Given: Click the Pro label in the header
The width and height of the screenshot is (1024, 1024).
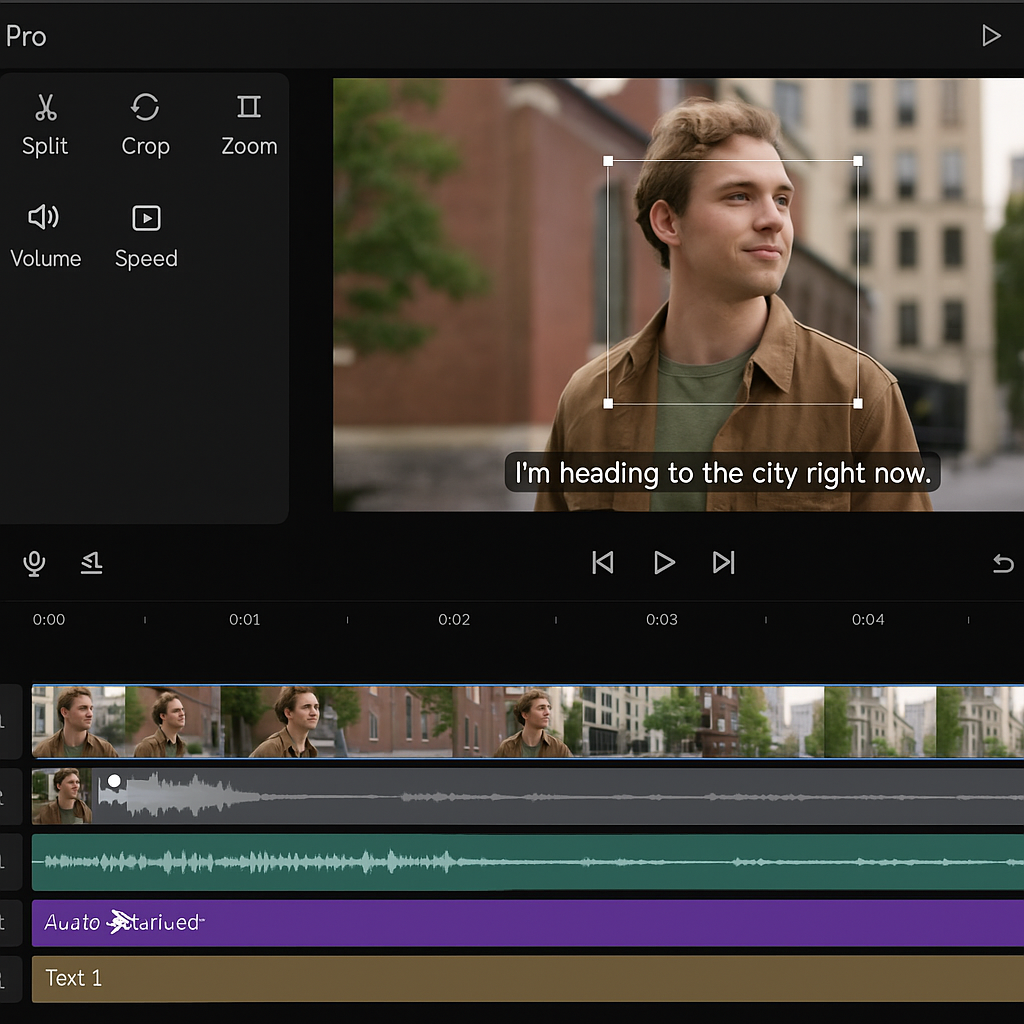Looking at the screenshot, I should pyautogui.click(x=26, y=37).
